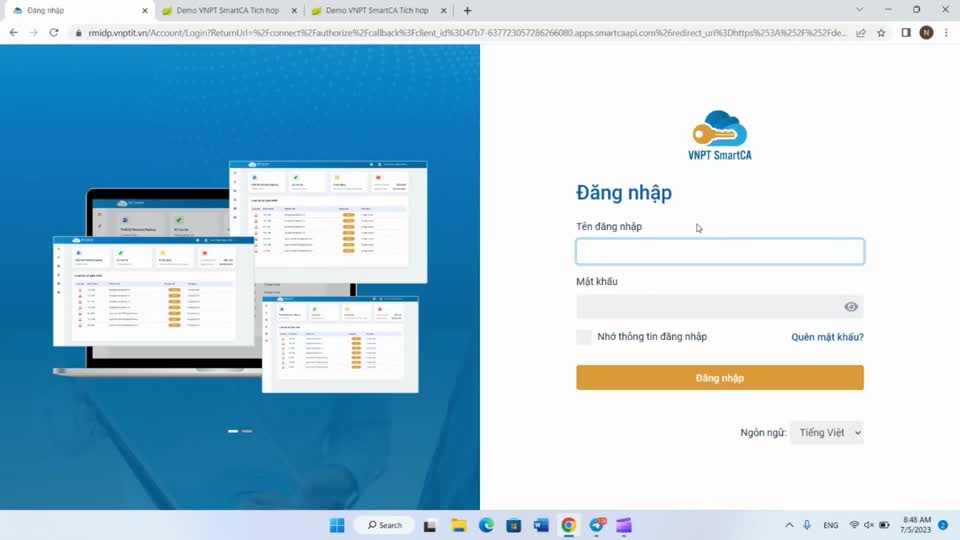Select the first carousel slide indicator
The image size is (960, 540).
[233, 431]
